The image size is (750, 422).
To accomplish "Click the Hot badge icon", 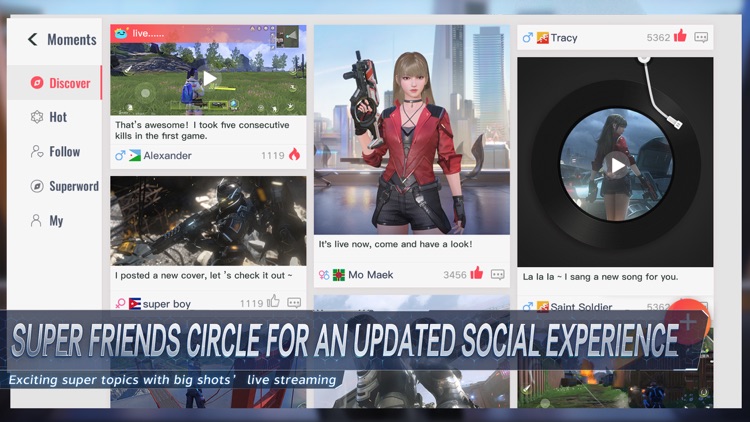I will coord(37,117).
